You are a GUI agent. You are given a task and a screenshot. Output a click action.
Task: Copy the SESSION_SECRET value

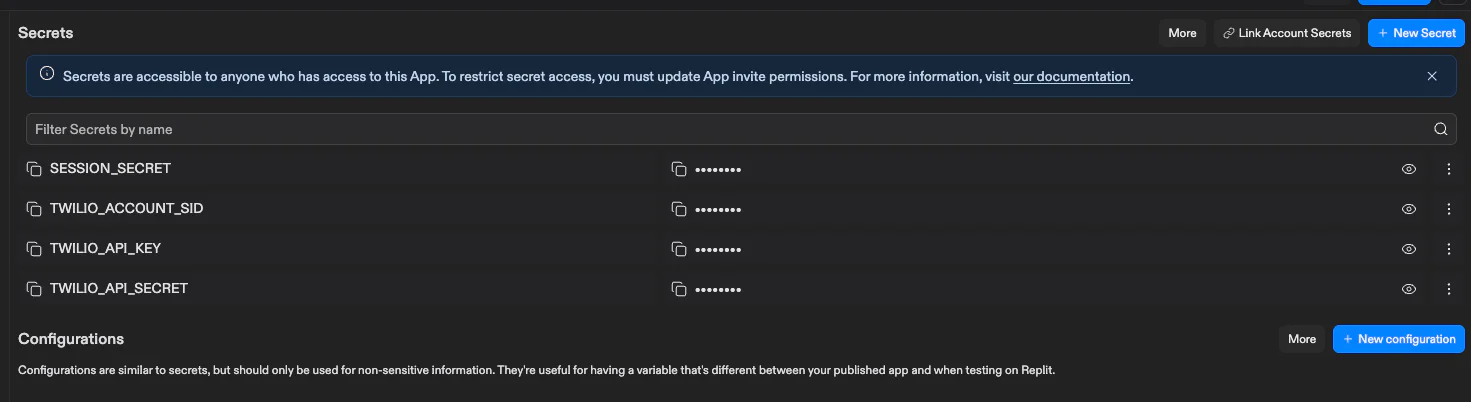[679, 169]
